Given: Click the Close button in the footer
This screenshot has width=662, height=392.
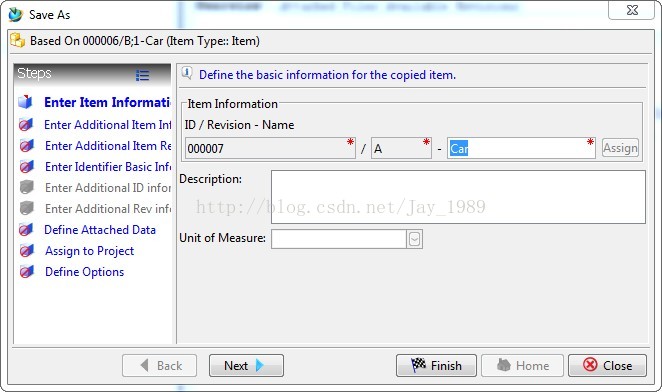Looking at the screenshot, I should coord(607,365).
